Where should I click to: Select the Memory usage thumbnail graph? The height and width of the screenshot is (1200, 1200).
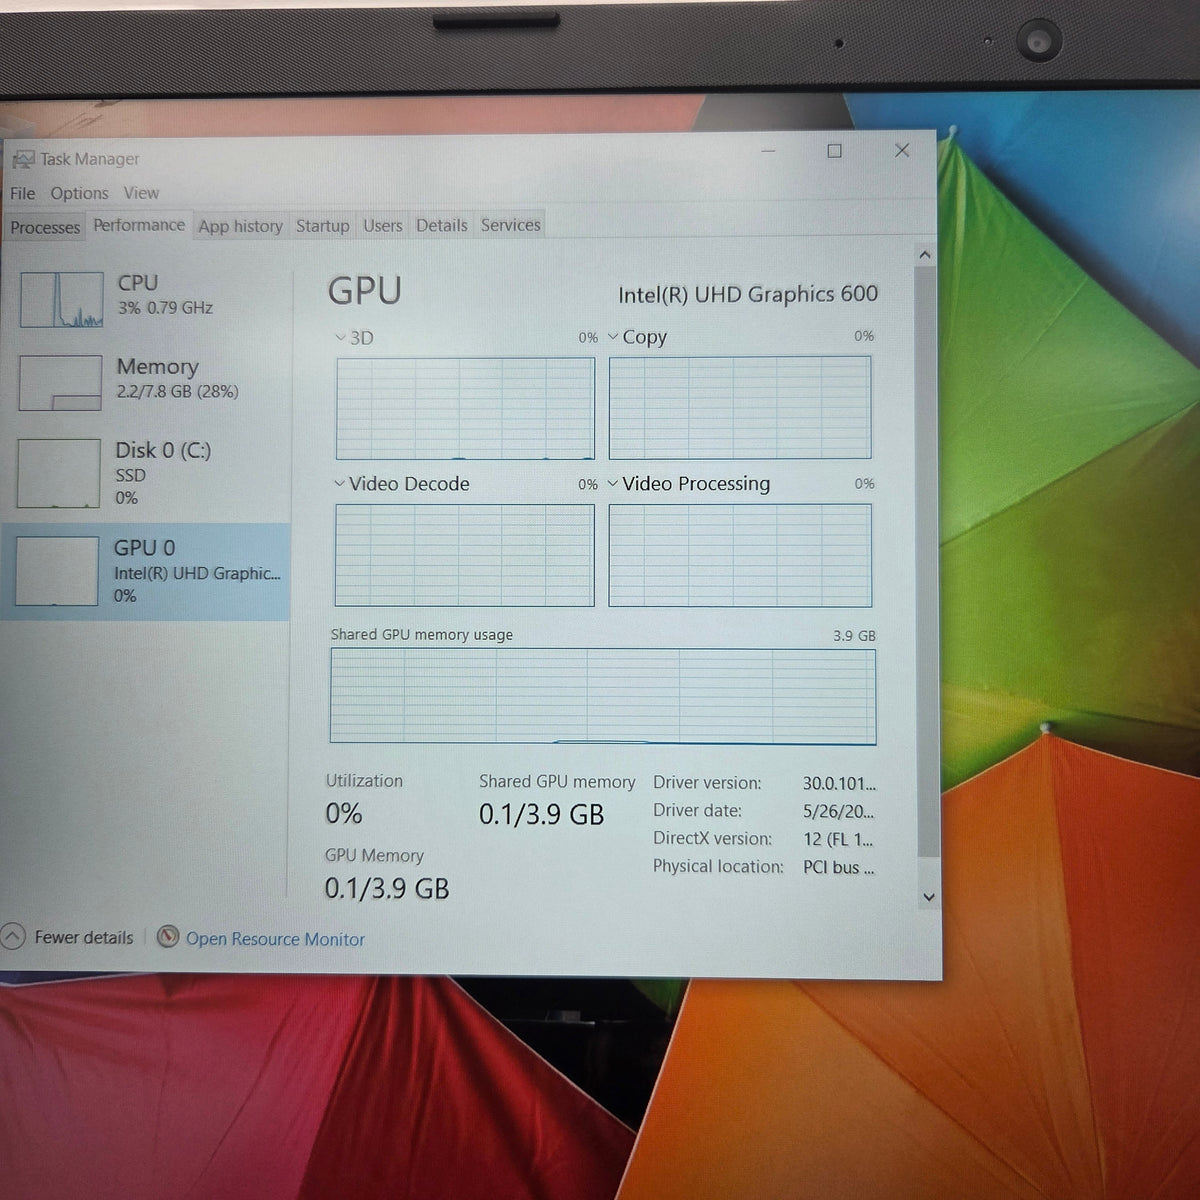point(60,382)
